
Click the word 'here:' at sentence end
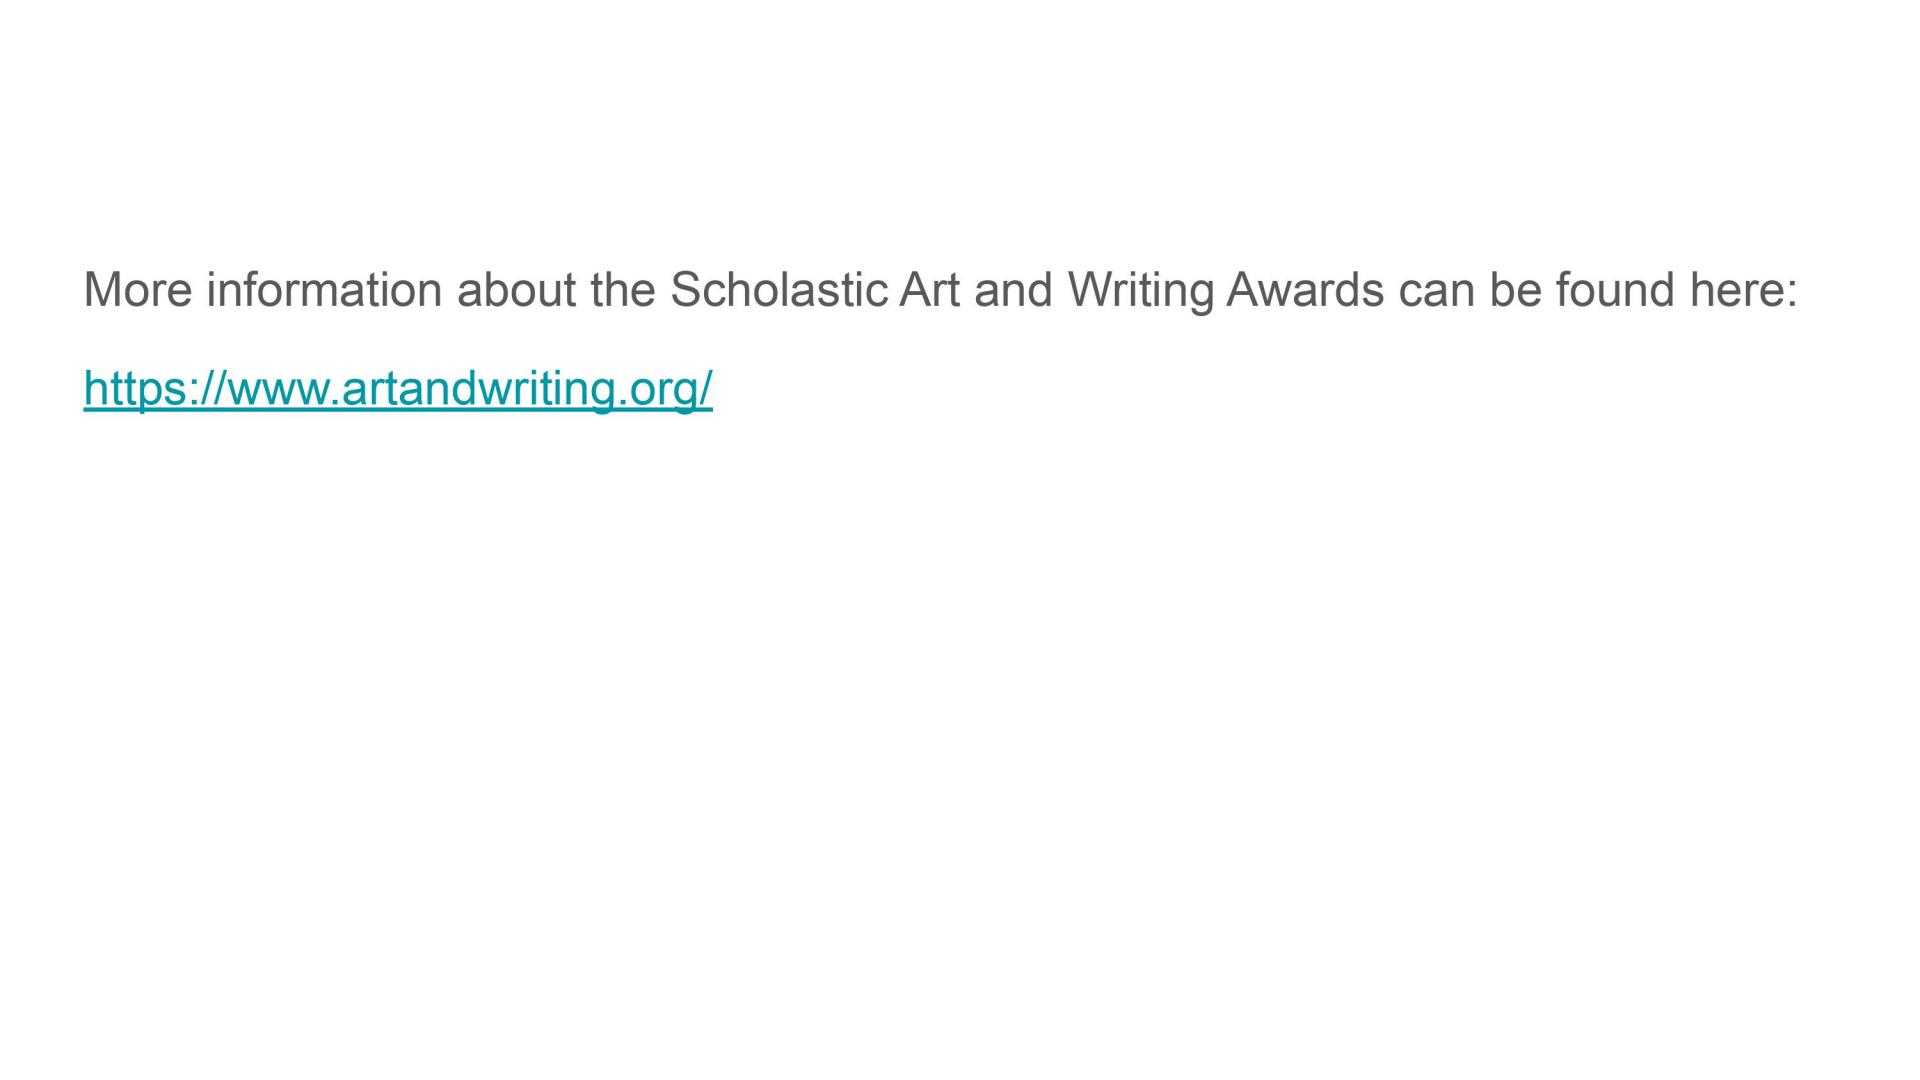point(1743,290)
